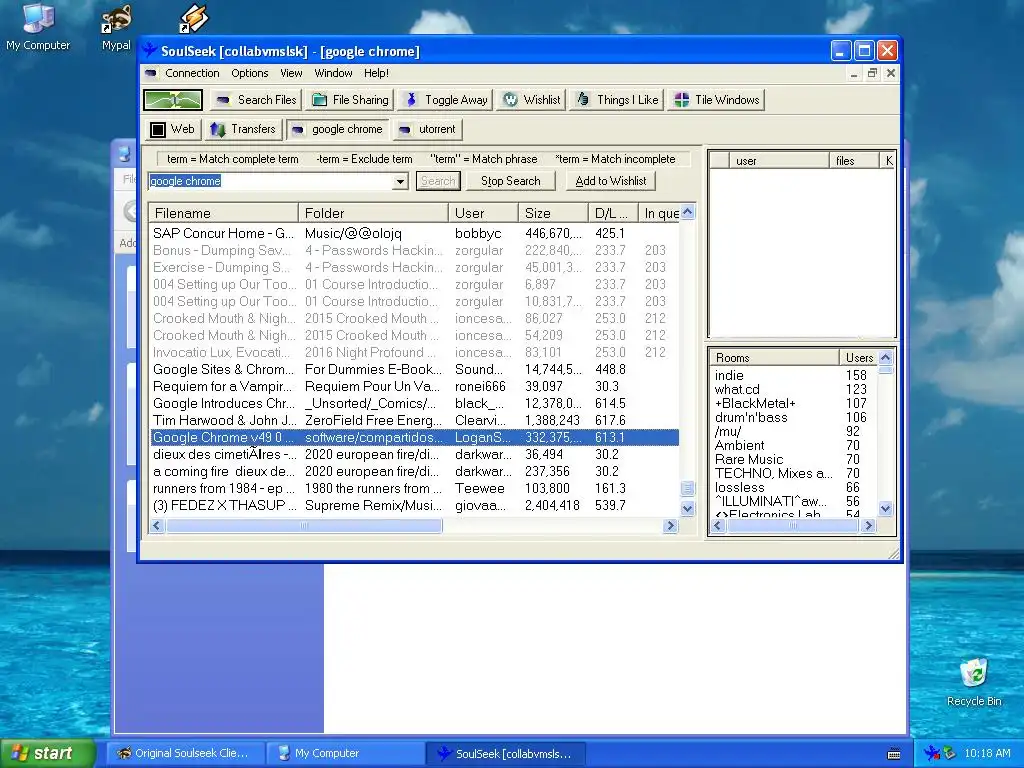Click the user column header in user list
Screen dimensions: 1024x768
pyautogui.click(x=779, y=161)
